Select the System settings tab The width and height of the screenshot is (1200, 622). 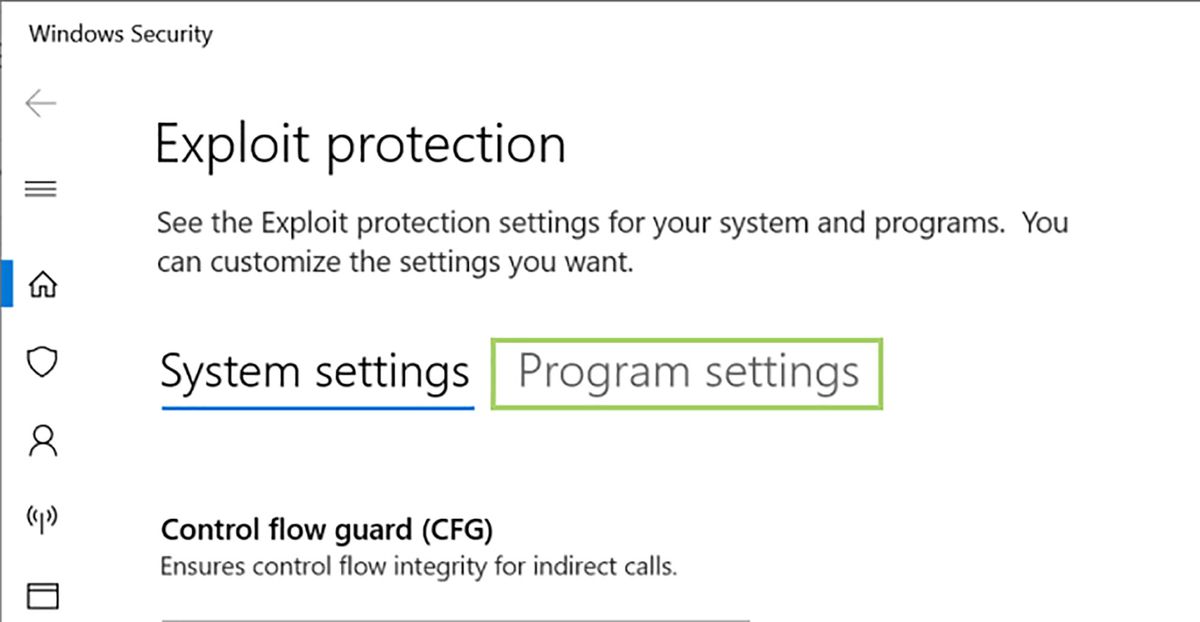coord(315,372)
